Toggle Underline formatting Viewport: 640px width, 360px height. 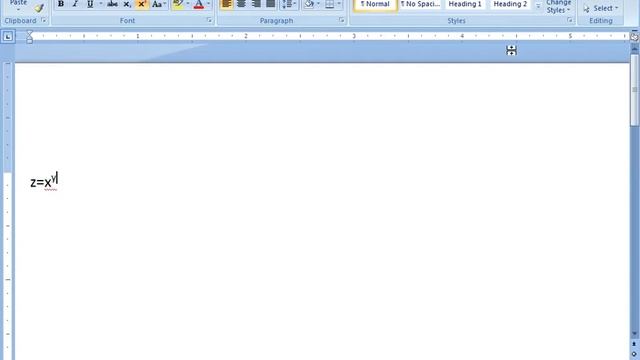pos(90,4)
